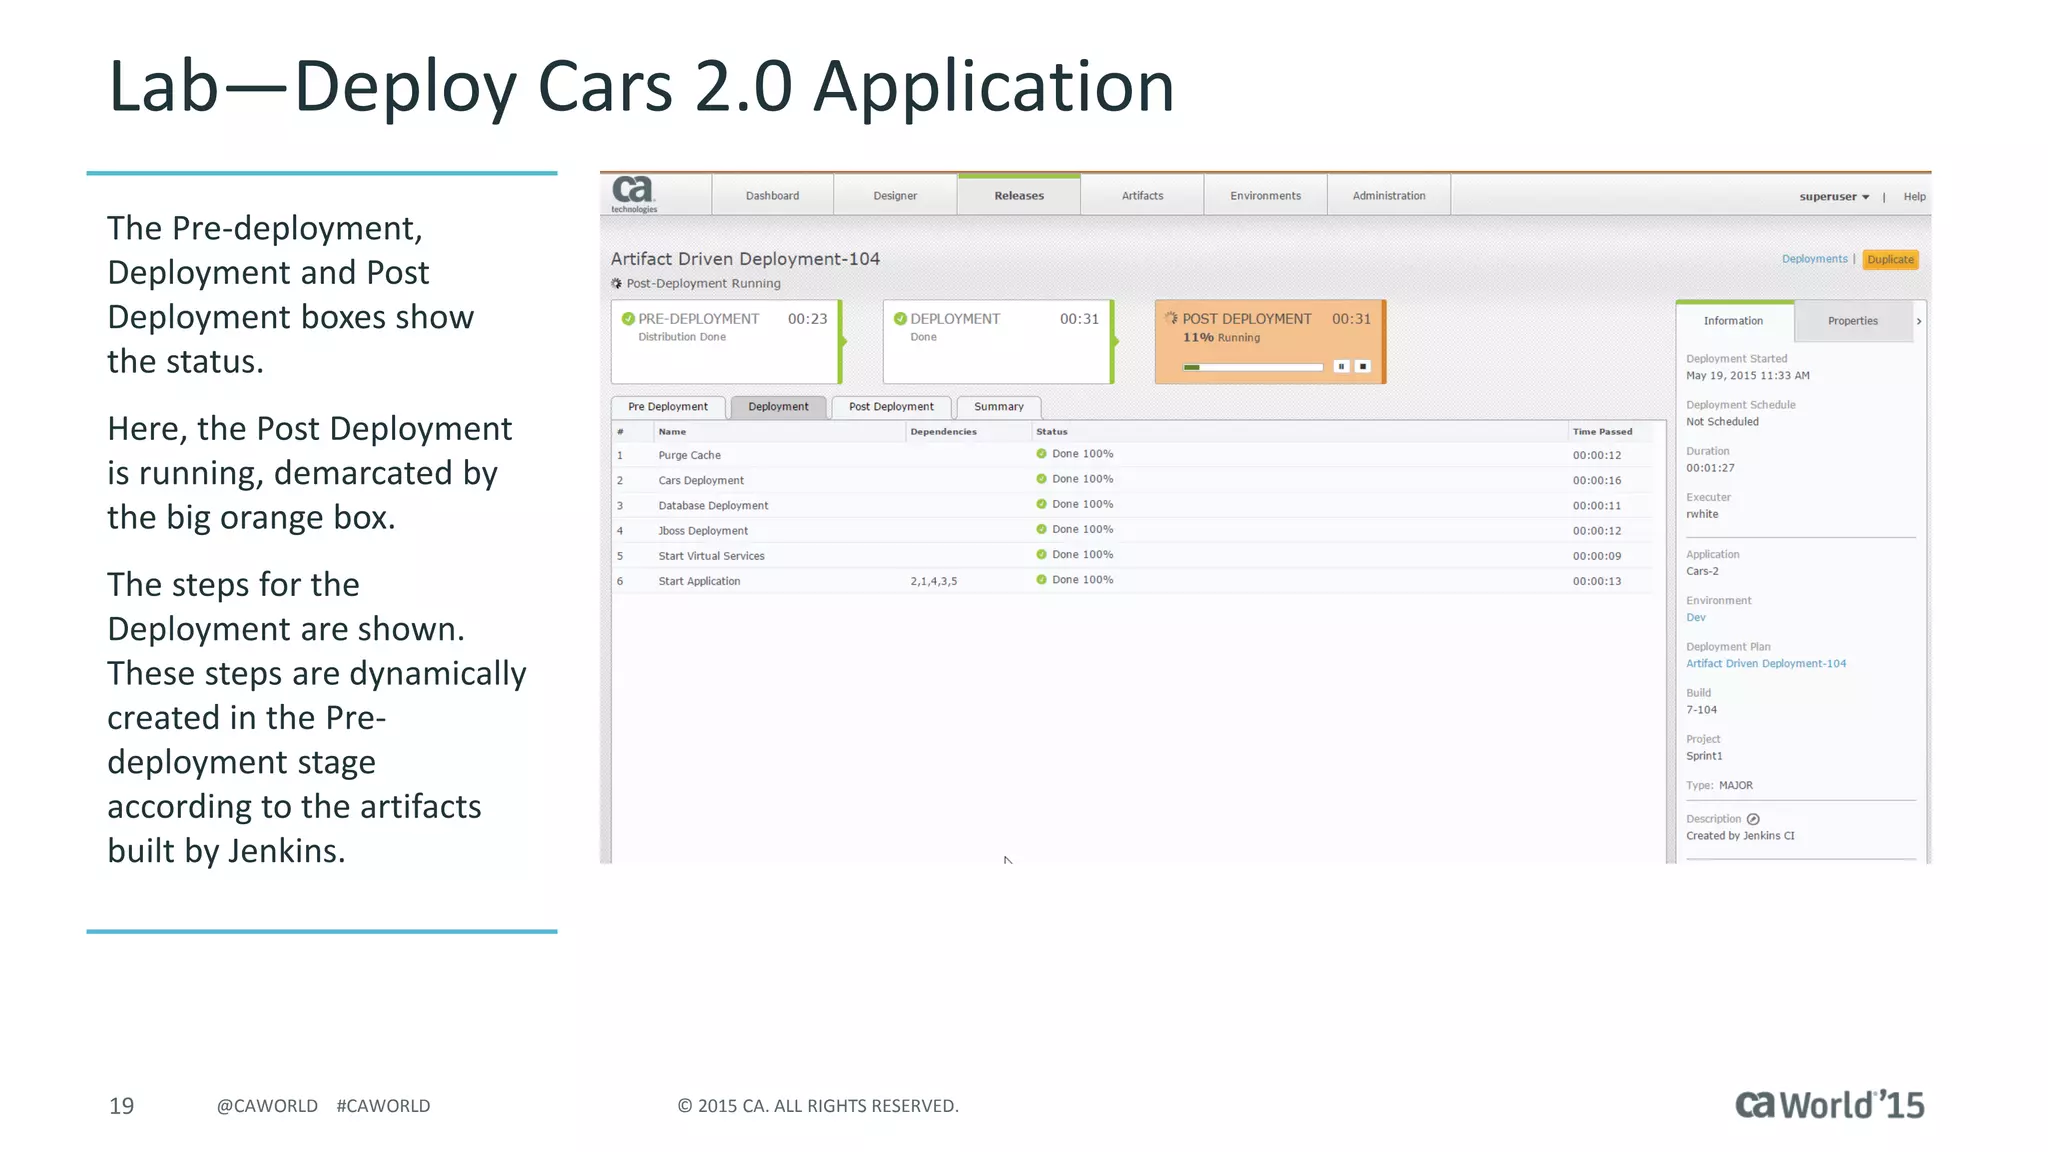Open the Information panel tab

1733,321
